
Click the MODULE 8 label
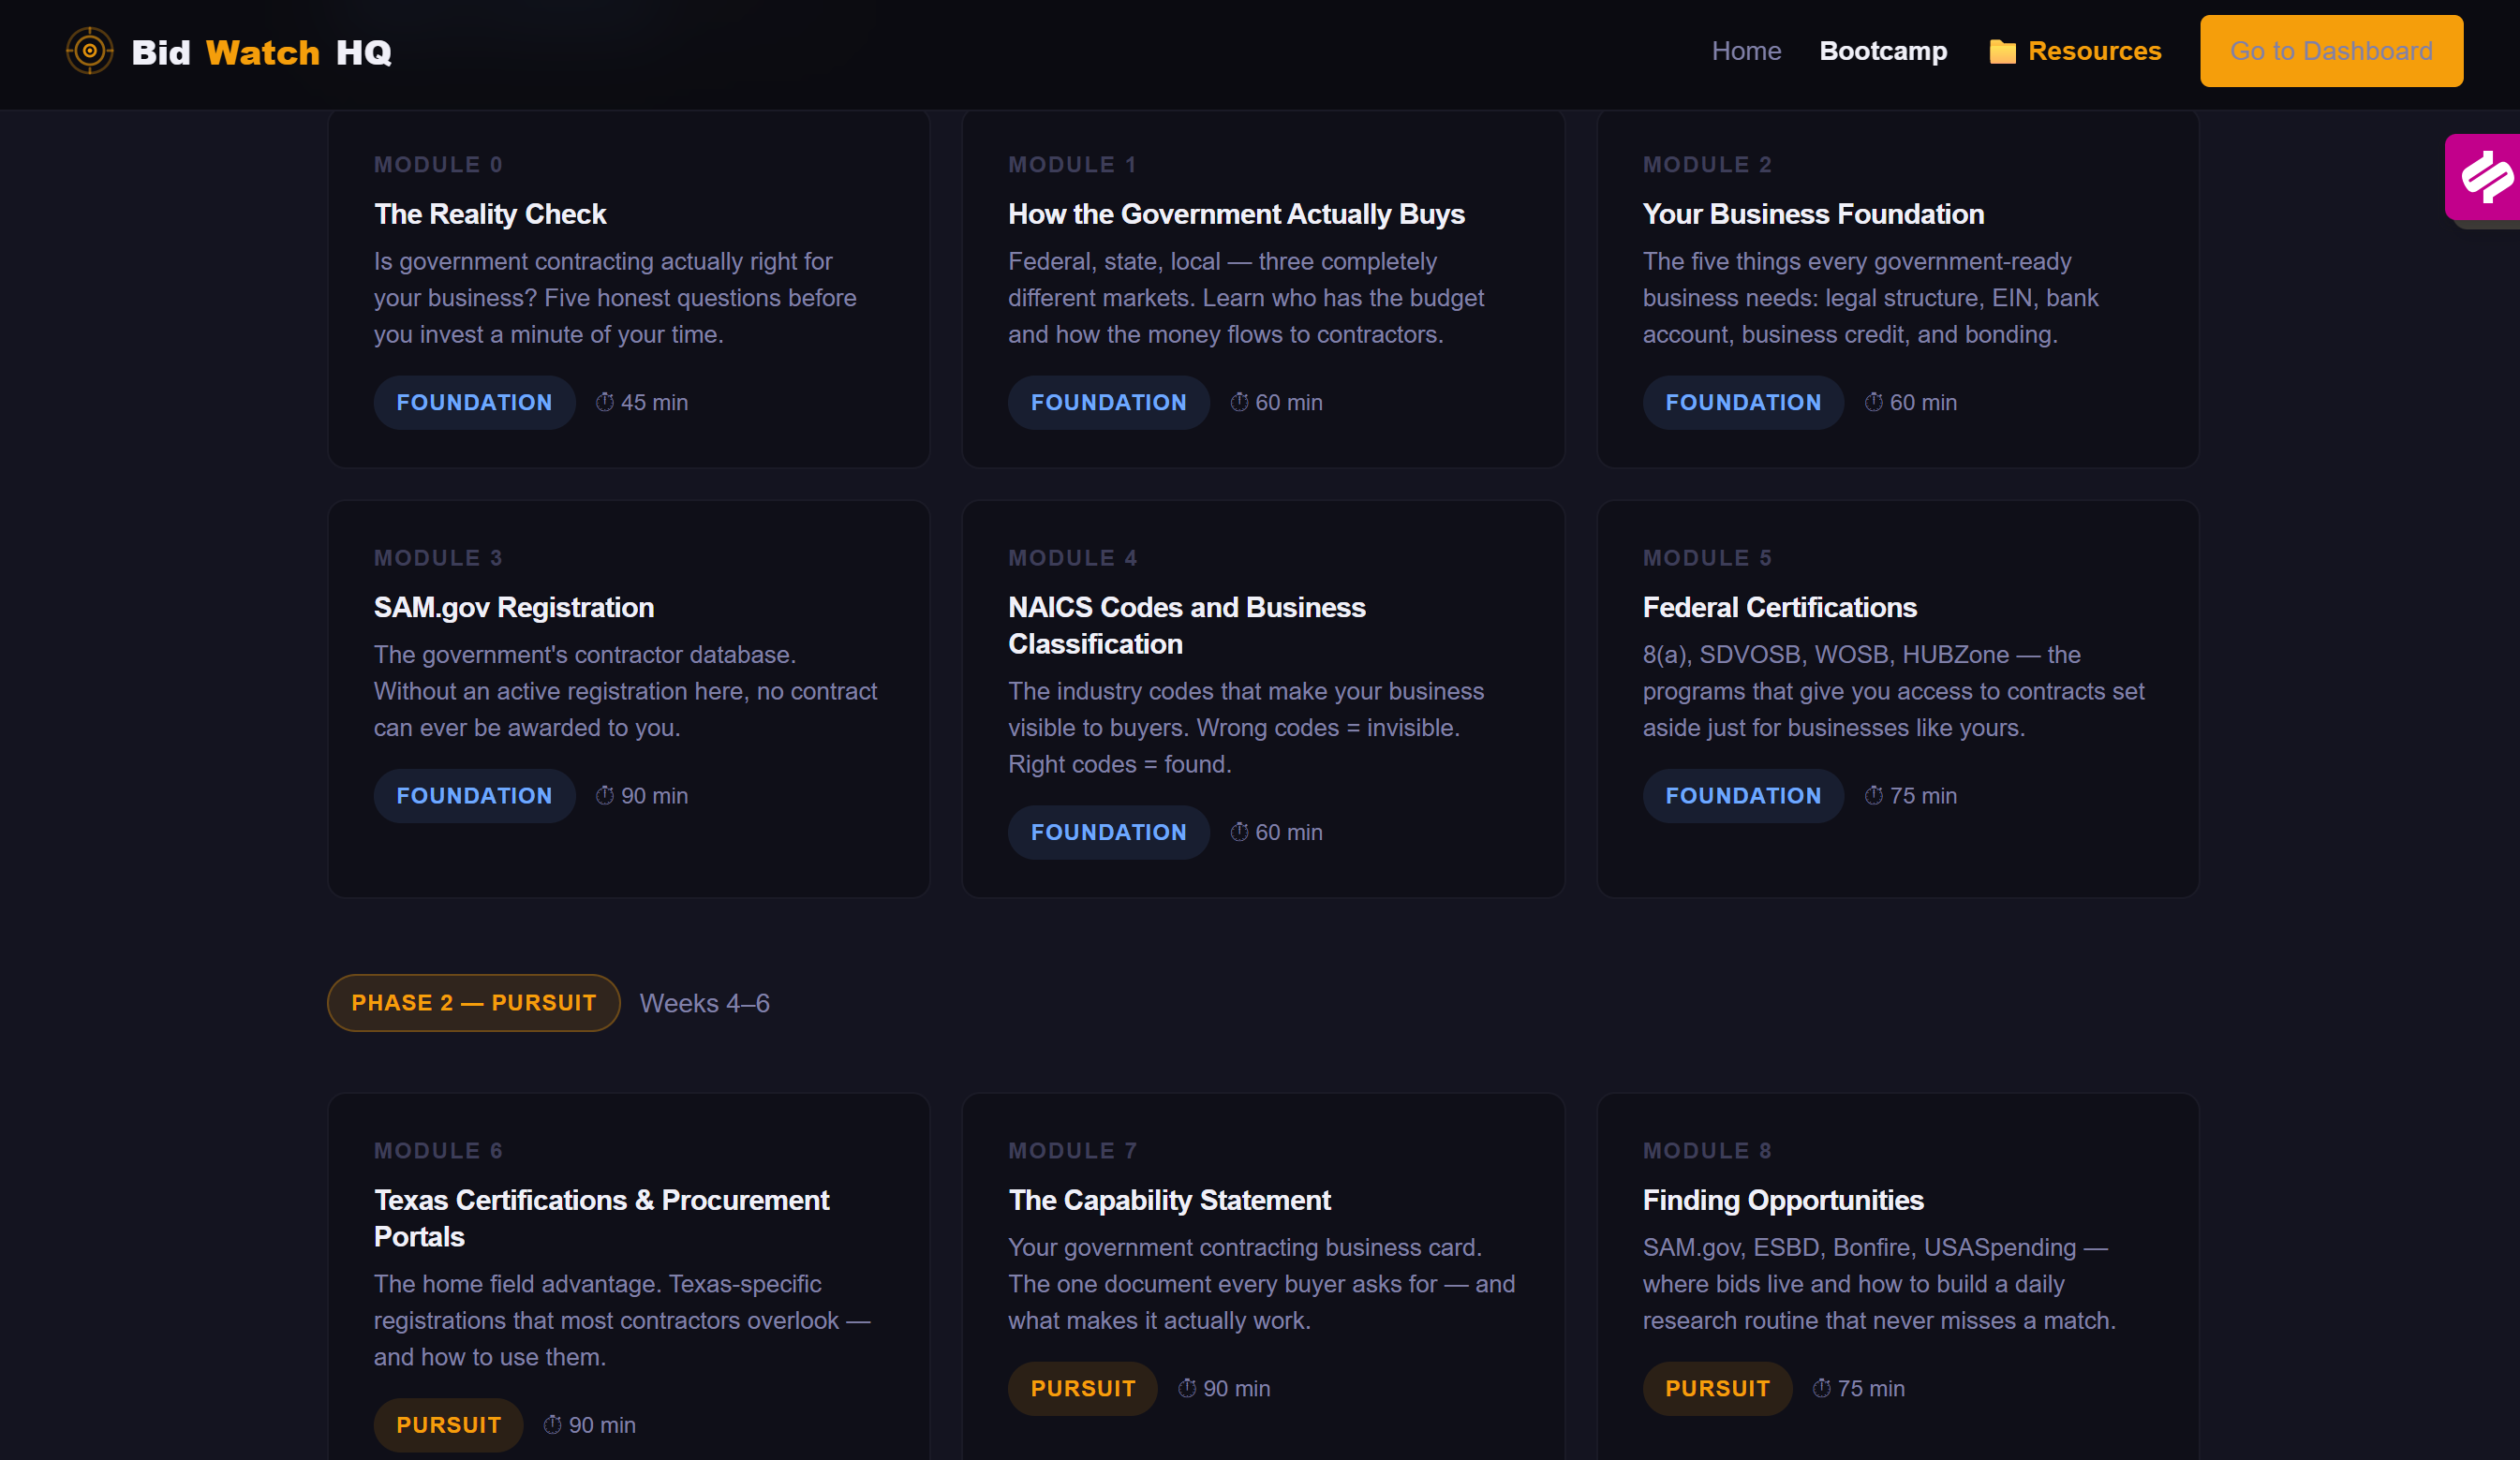coord(1707,1151)
